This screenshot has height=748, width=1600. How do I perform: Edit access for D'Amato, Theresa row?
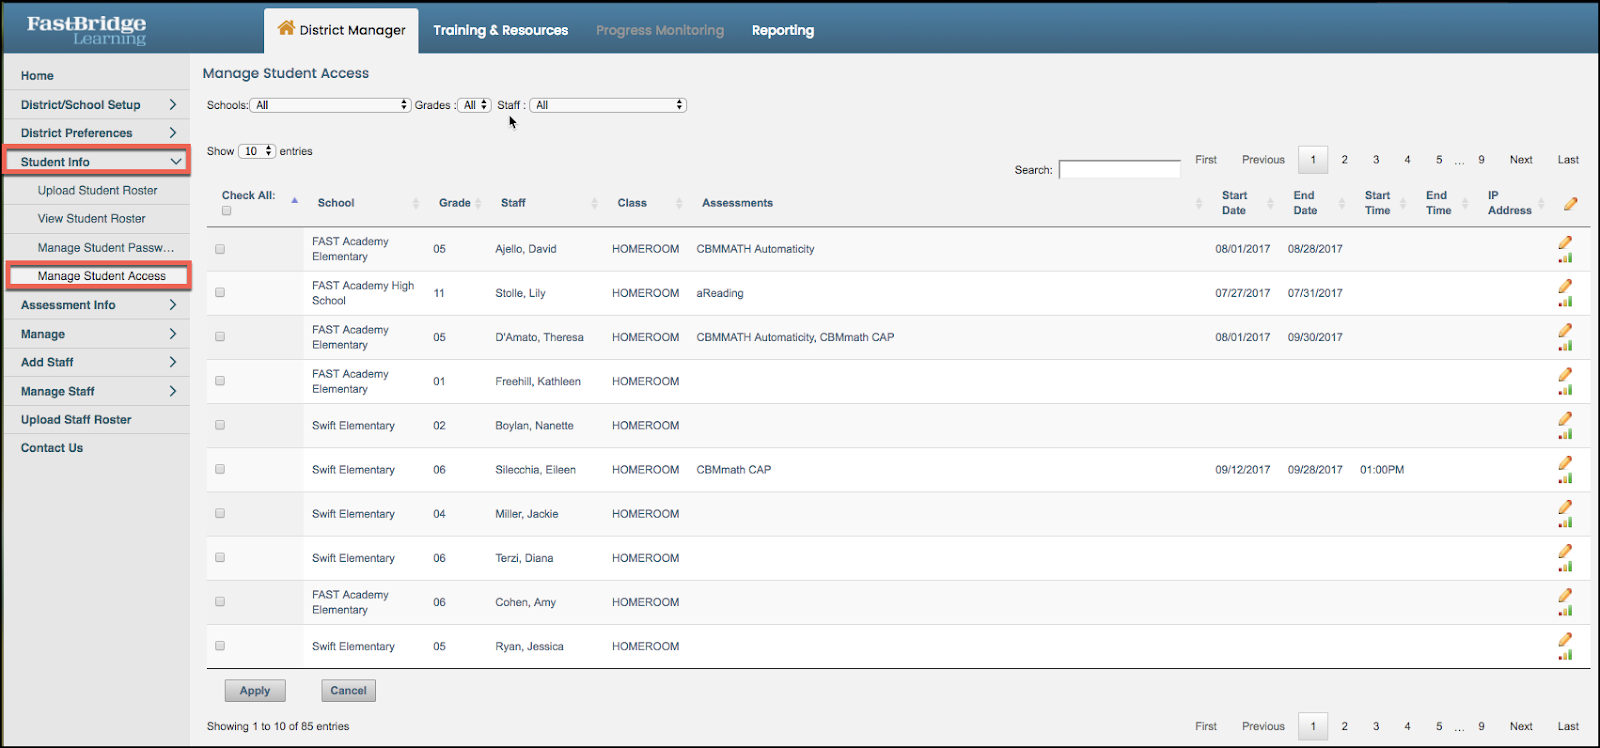[1565, 330]
